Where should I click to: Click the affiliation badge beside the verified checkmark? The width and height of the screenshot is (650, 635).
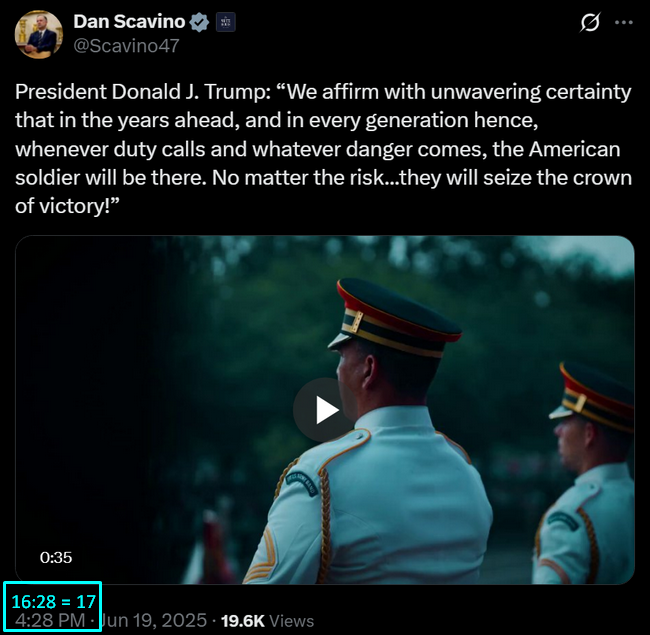click(226, 22)
